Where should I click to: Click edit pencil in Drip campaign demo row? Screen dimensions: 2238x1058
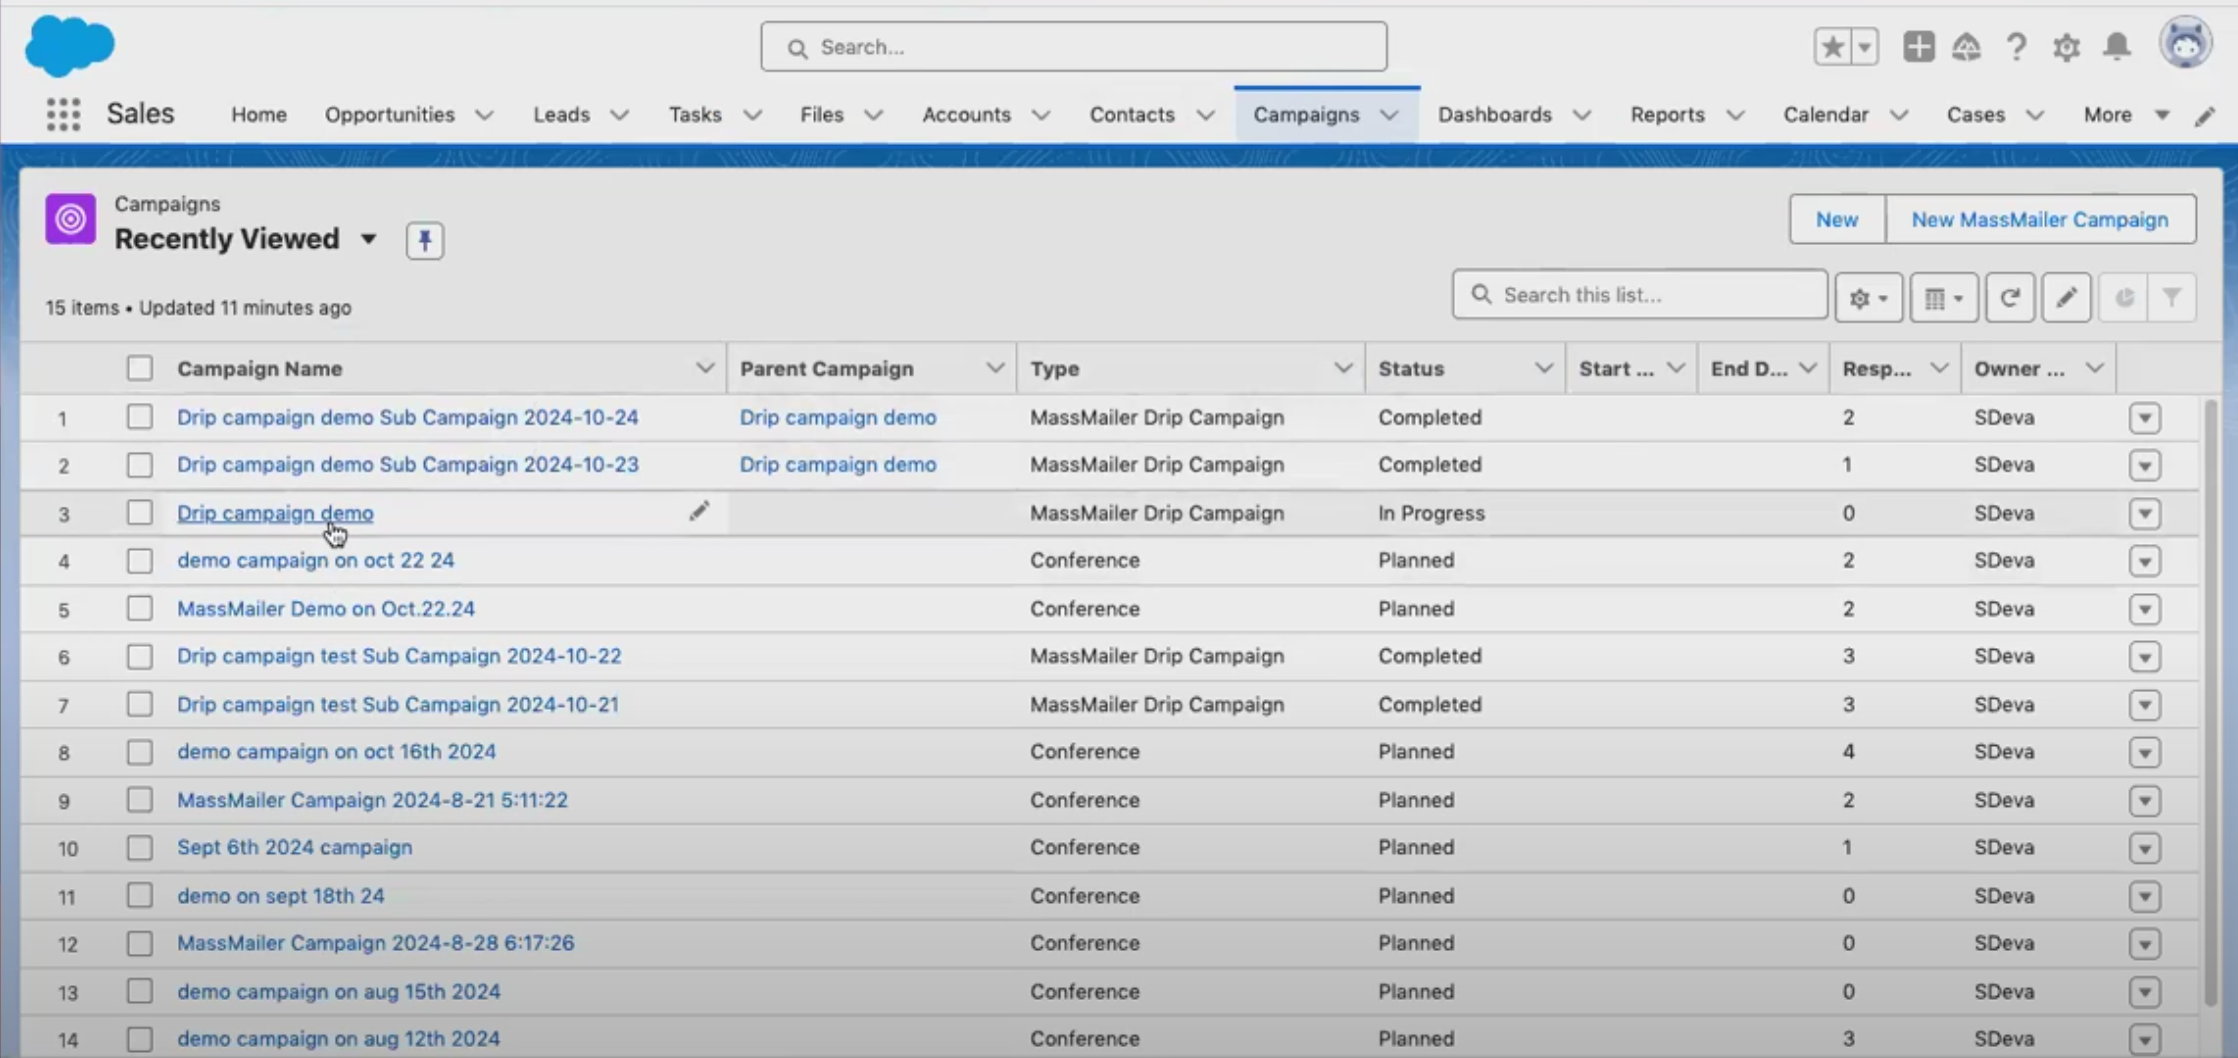699,512
